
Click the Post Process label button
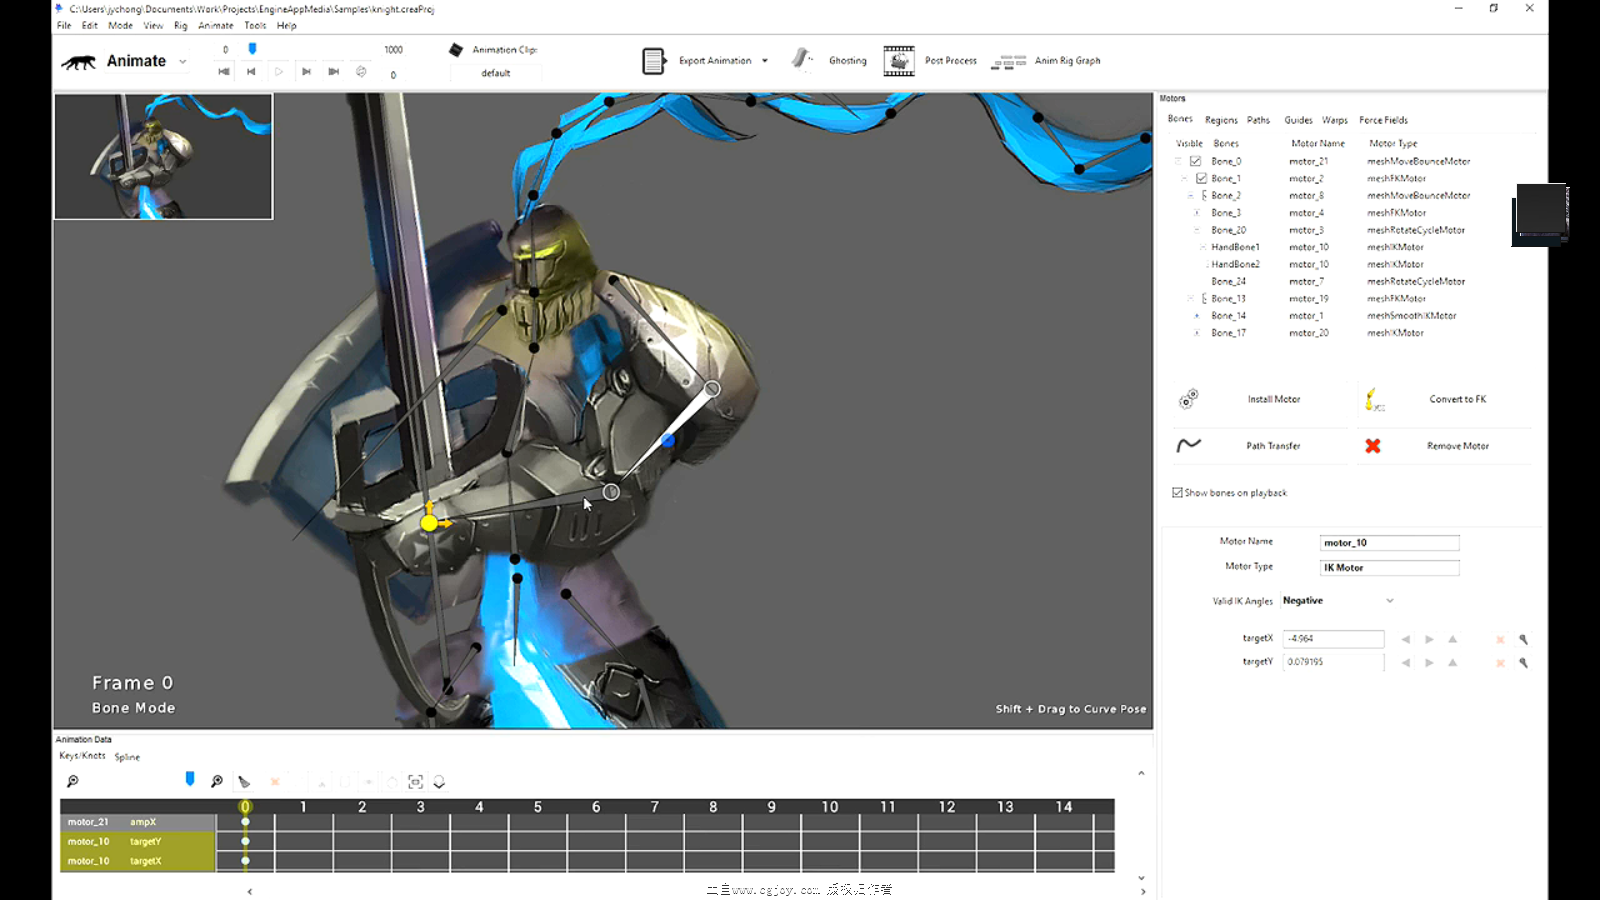(951, 61)
